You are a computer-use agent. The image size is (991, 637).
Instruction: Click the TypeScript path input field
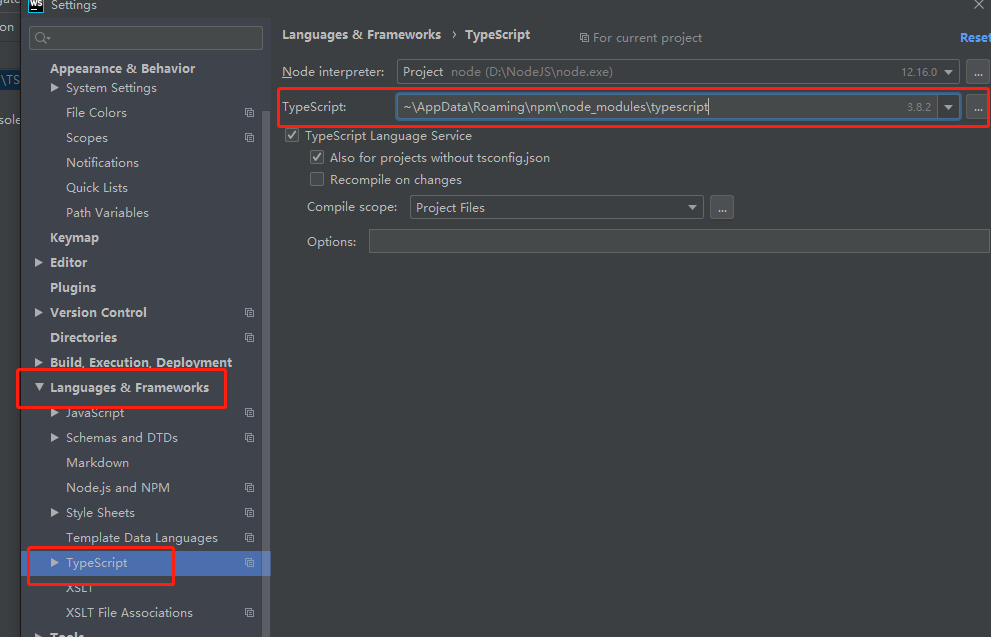click(x=667, y=107)
